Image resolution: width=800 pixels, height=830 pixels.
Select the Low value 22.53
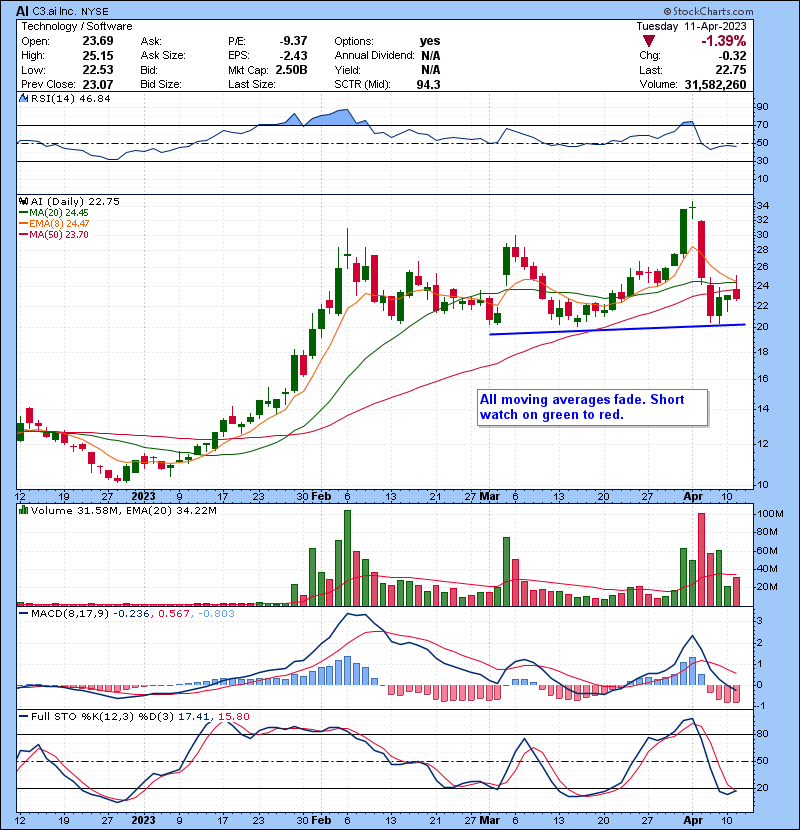click(x=98, y=70)
